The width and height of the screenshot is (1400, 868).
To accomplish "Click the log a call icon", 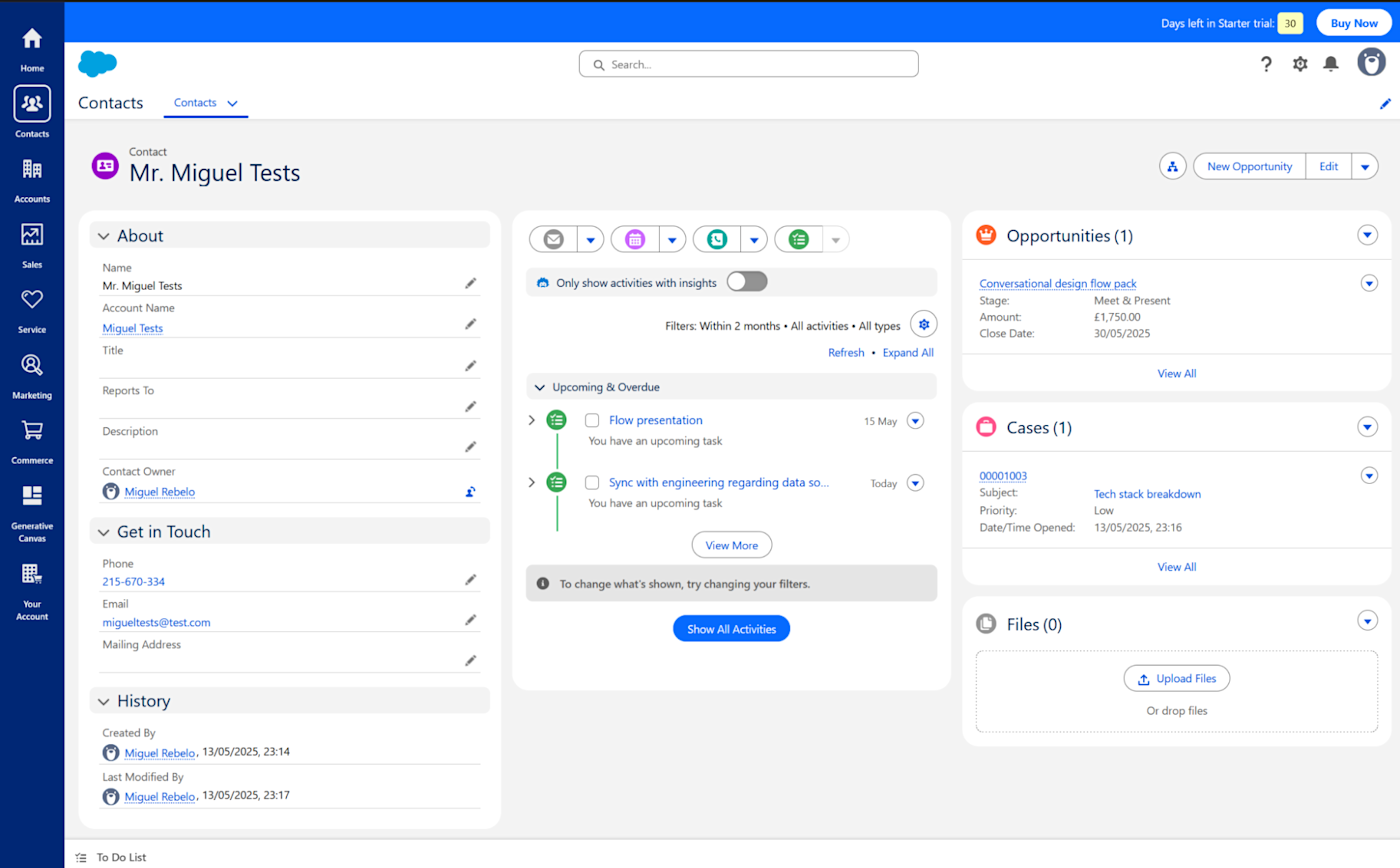I will [716, 239].
